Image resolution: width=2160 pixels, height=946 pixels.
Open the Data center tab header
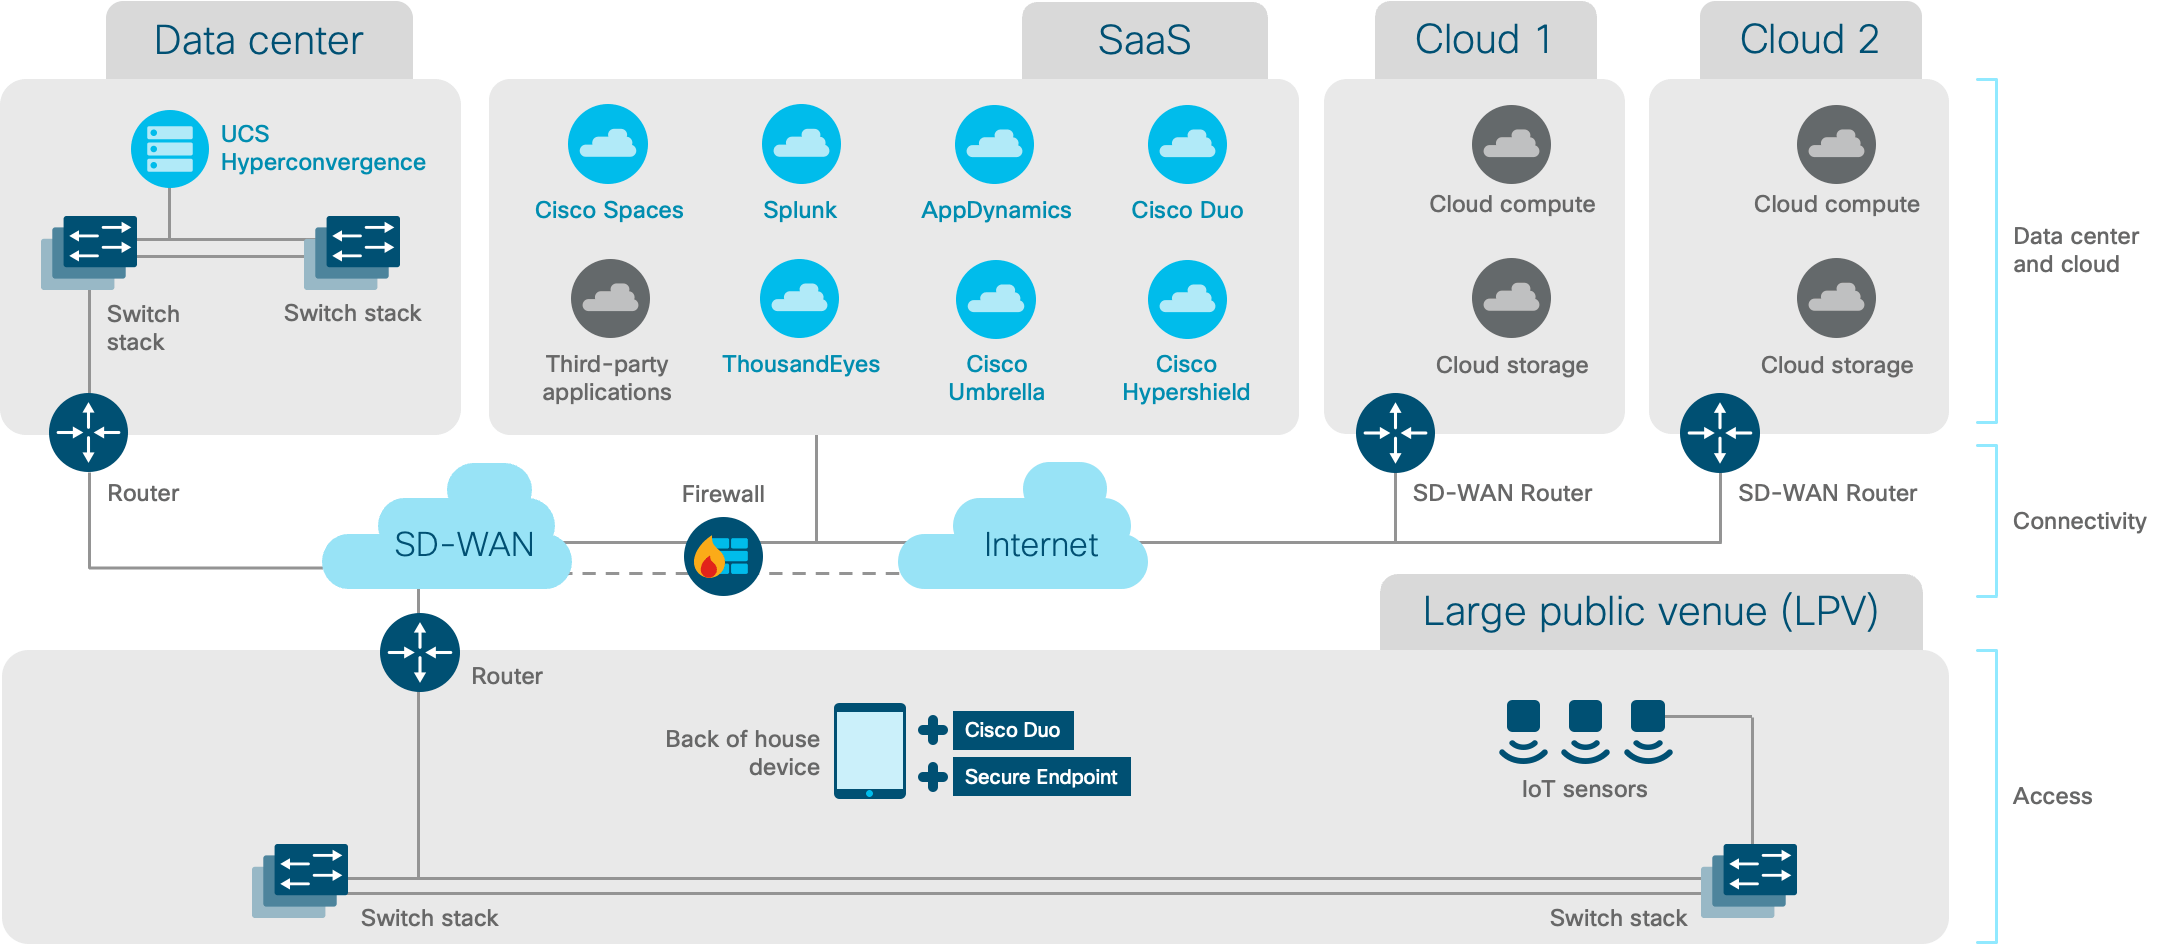[259, 40]
